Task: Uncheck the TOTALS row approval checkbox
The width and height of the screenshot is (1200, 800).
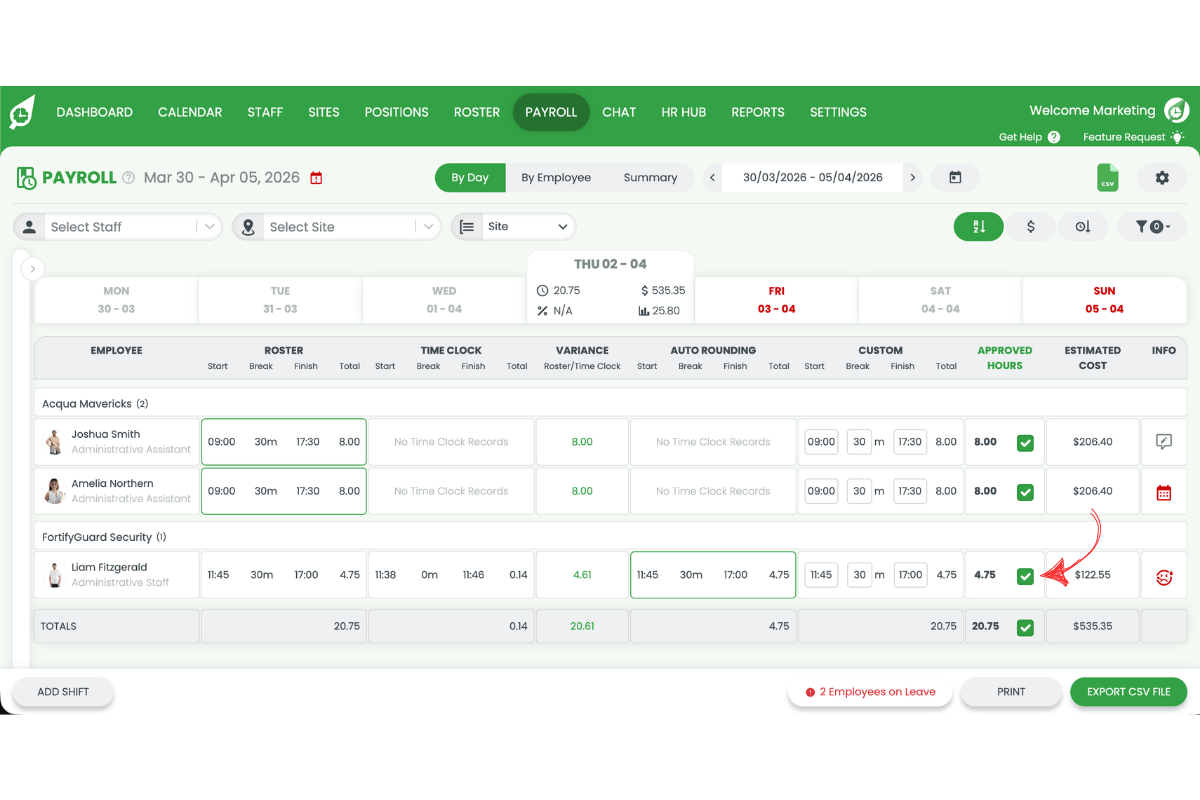Action: pos(1025,627)
